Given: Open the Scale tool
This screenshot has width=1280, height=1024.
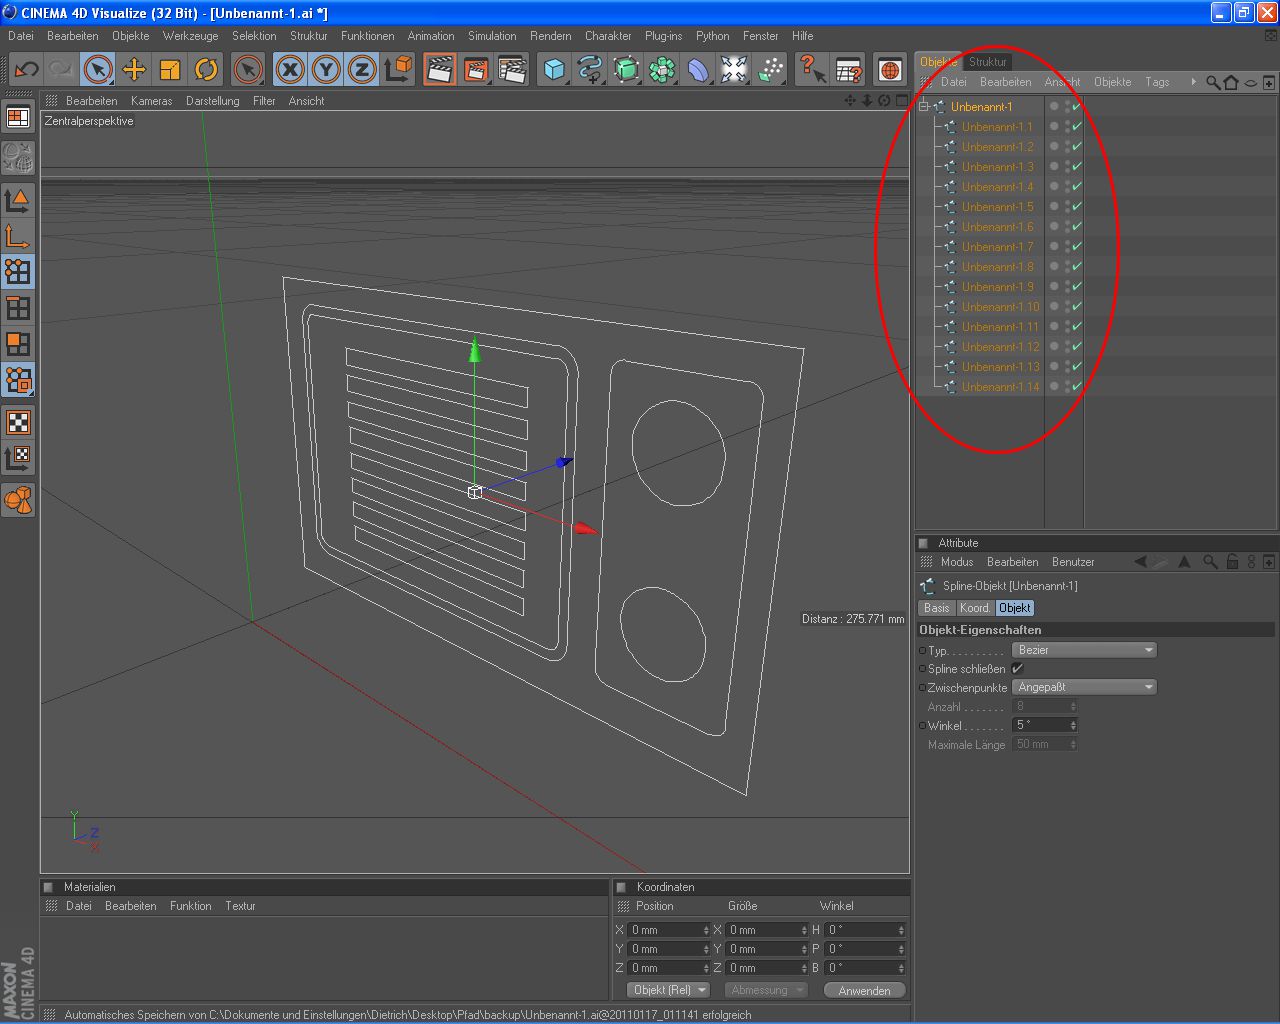Looking at the screenshot, I should [x=170, y=69].
